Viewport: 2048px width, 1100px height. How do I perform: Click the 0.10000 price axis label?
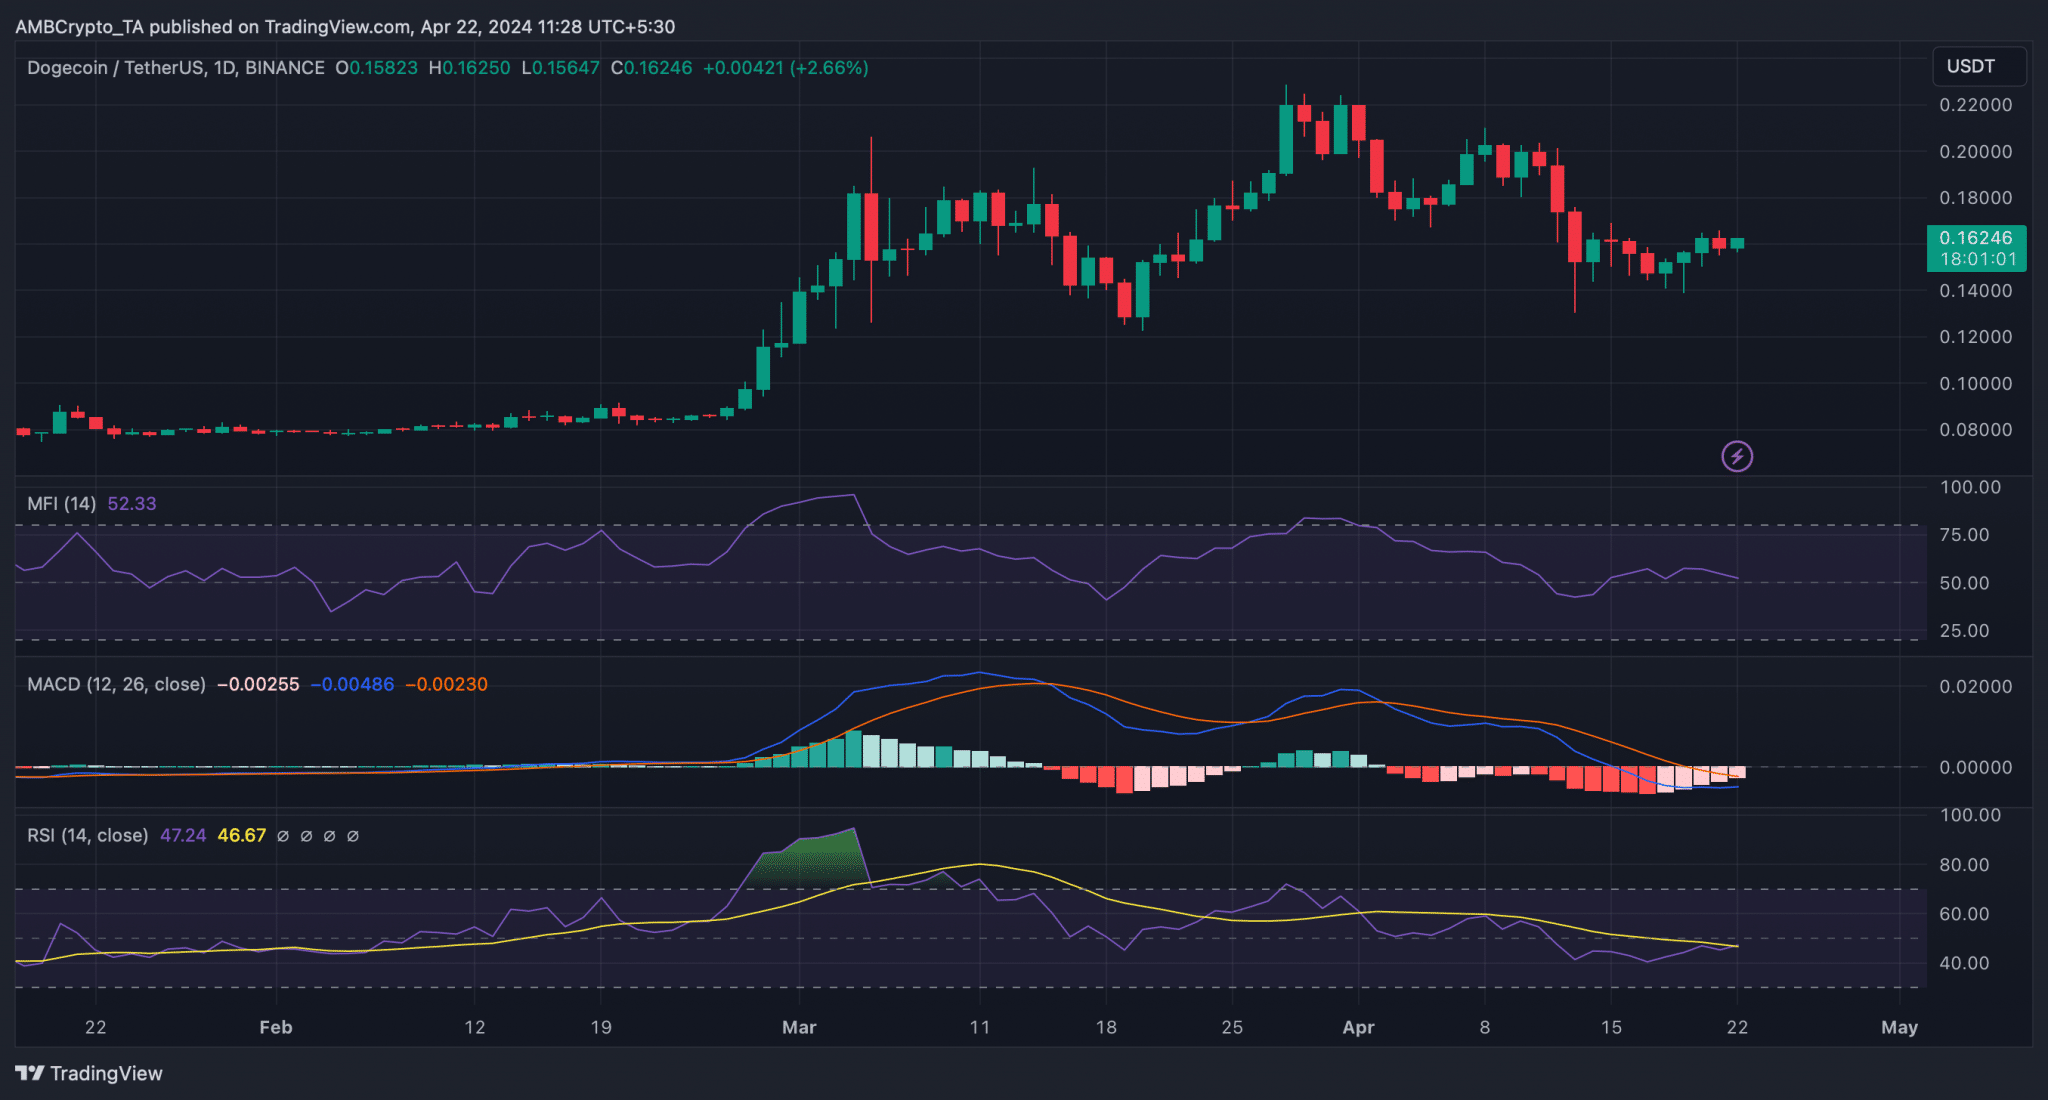(1976, 384)
